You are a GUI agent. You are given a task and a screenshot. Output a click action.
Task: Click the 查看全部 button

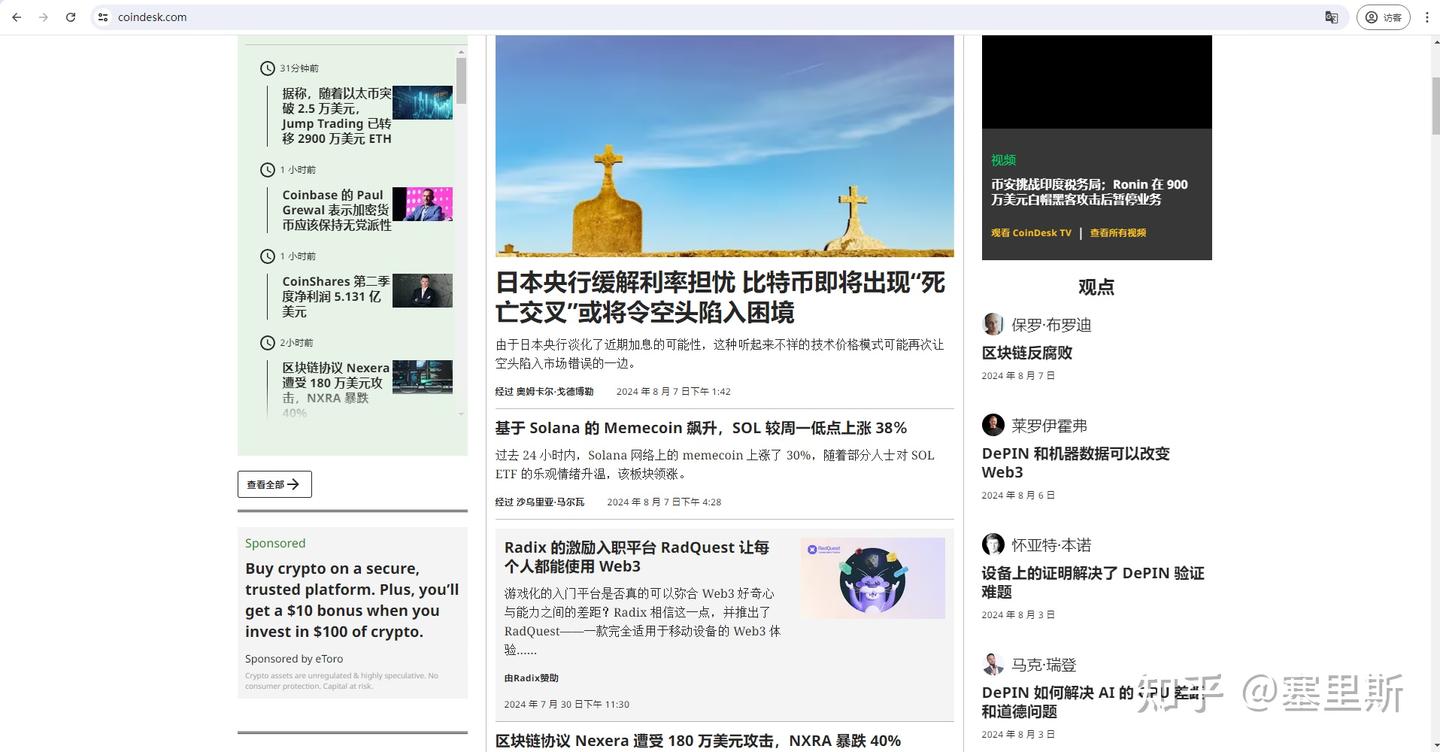click(274, 484)
